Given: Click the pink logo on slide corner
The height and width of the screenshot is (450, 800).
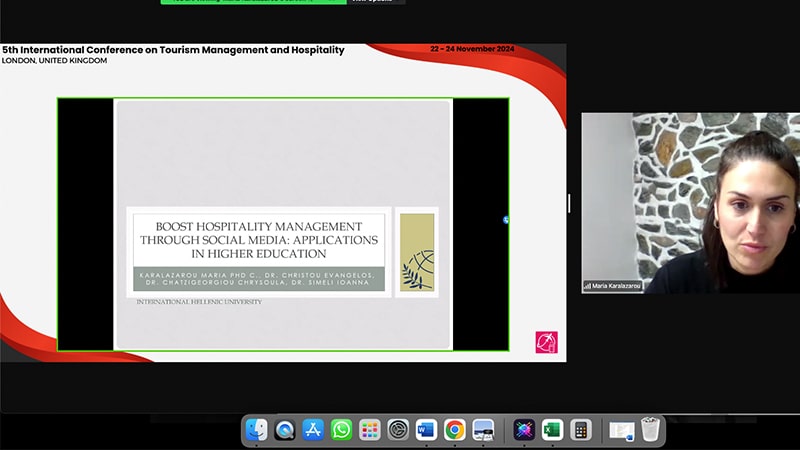Looking at the screenshot, I should pyautogui.click(x=546, y=342).
